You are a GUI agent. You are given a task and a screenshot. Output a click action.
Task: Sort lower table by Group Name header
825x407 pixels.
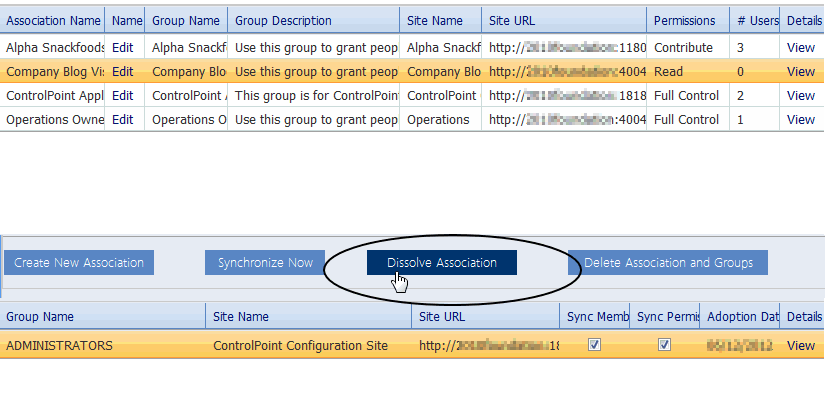103,317
